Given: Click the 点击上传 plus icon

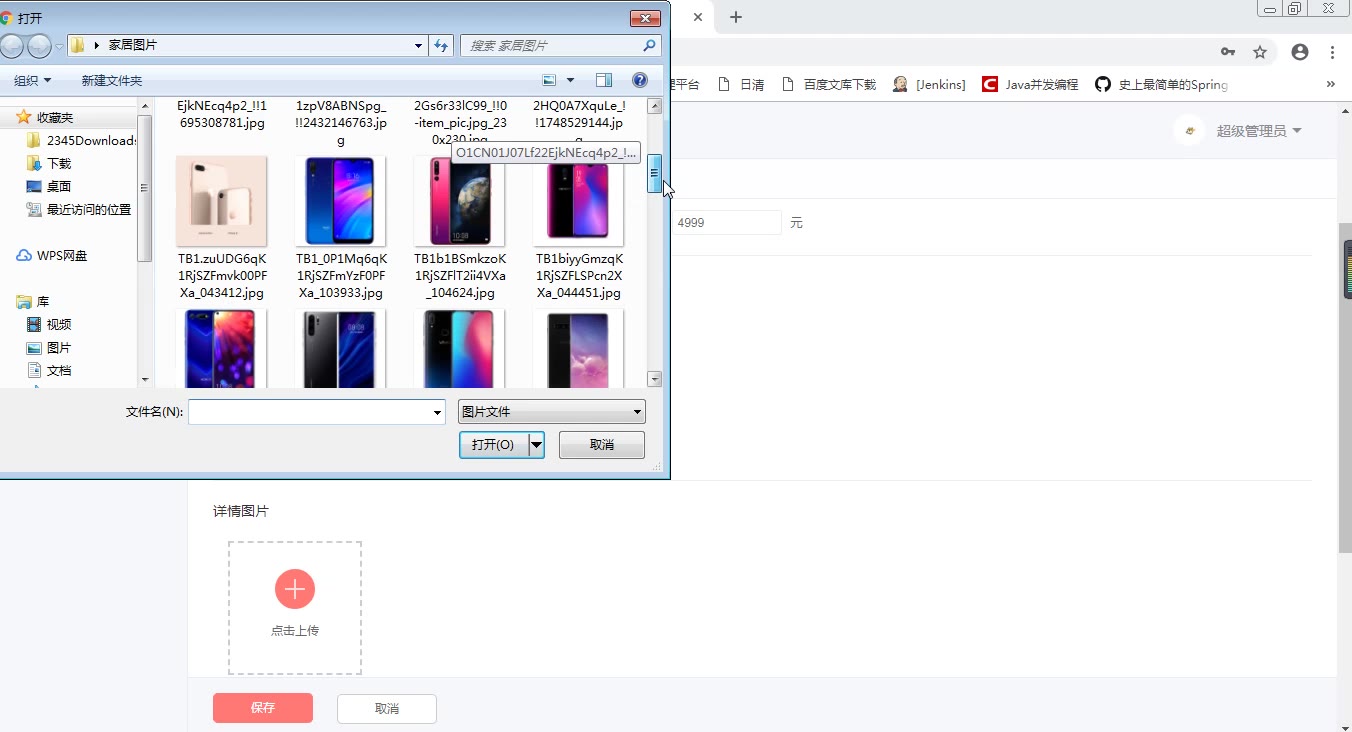Looking at the screenshot, I should (295, 590).
